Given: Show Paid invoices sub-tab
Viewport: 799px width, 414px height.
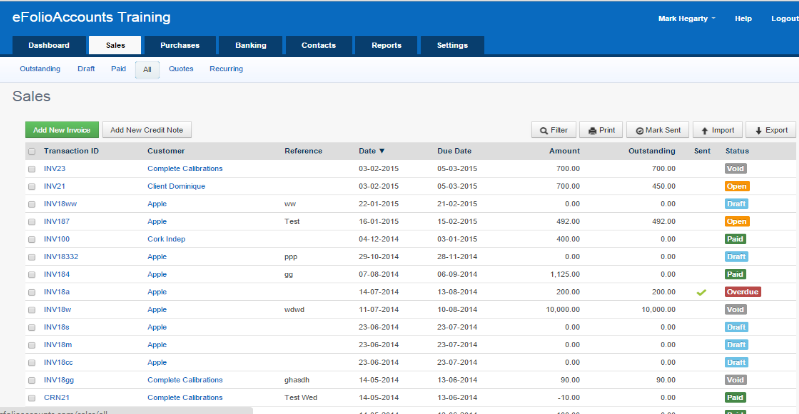Looking at the screenshot, I should coord(118,69).
